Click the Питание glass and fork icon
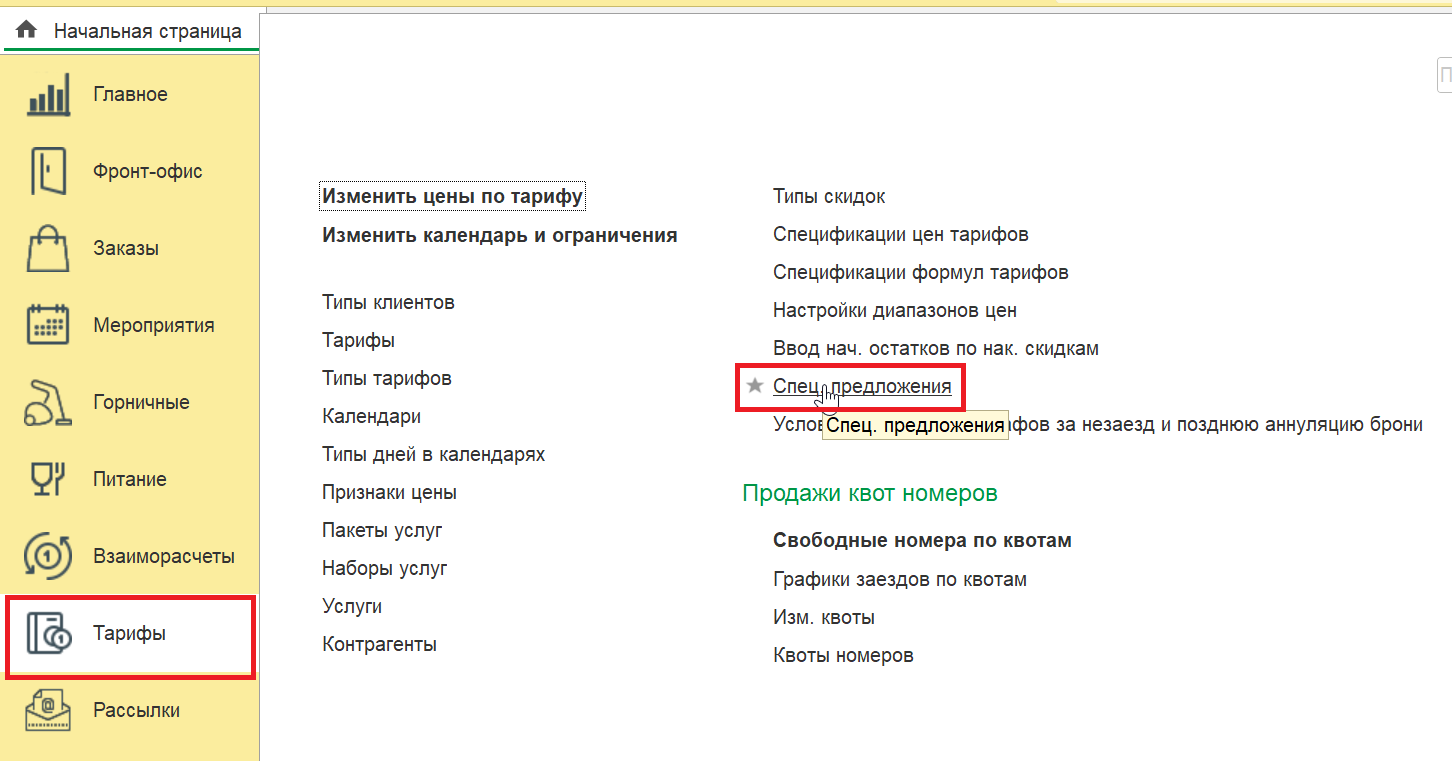 coord(47,479)
